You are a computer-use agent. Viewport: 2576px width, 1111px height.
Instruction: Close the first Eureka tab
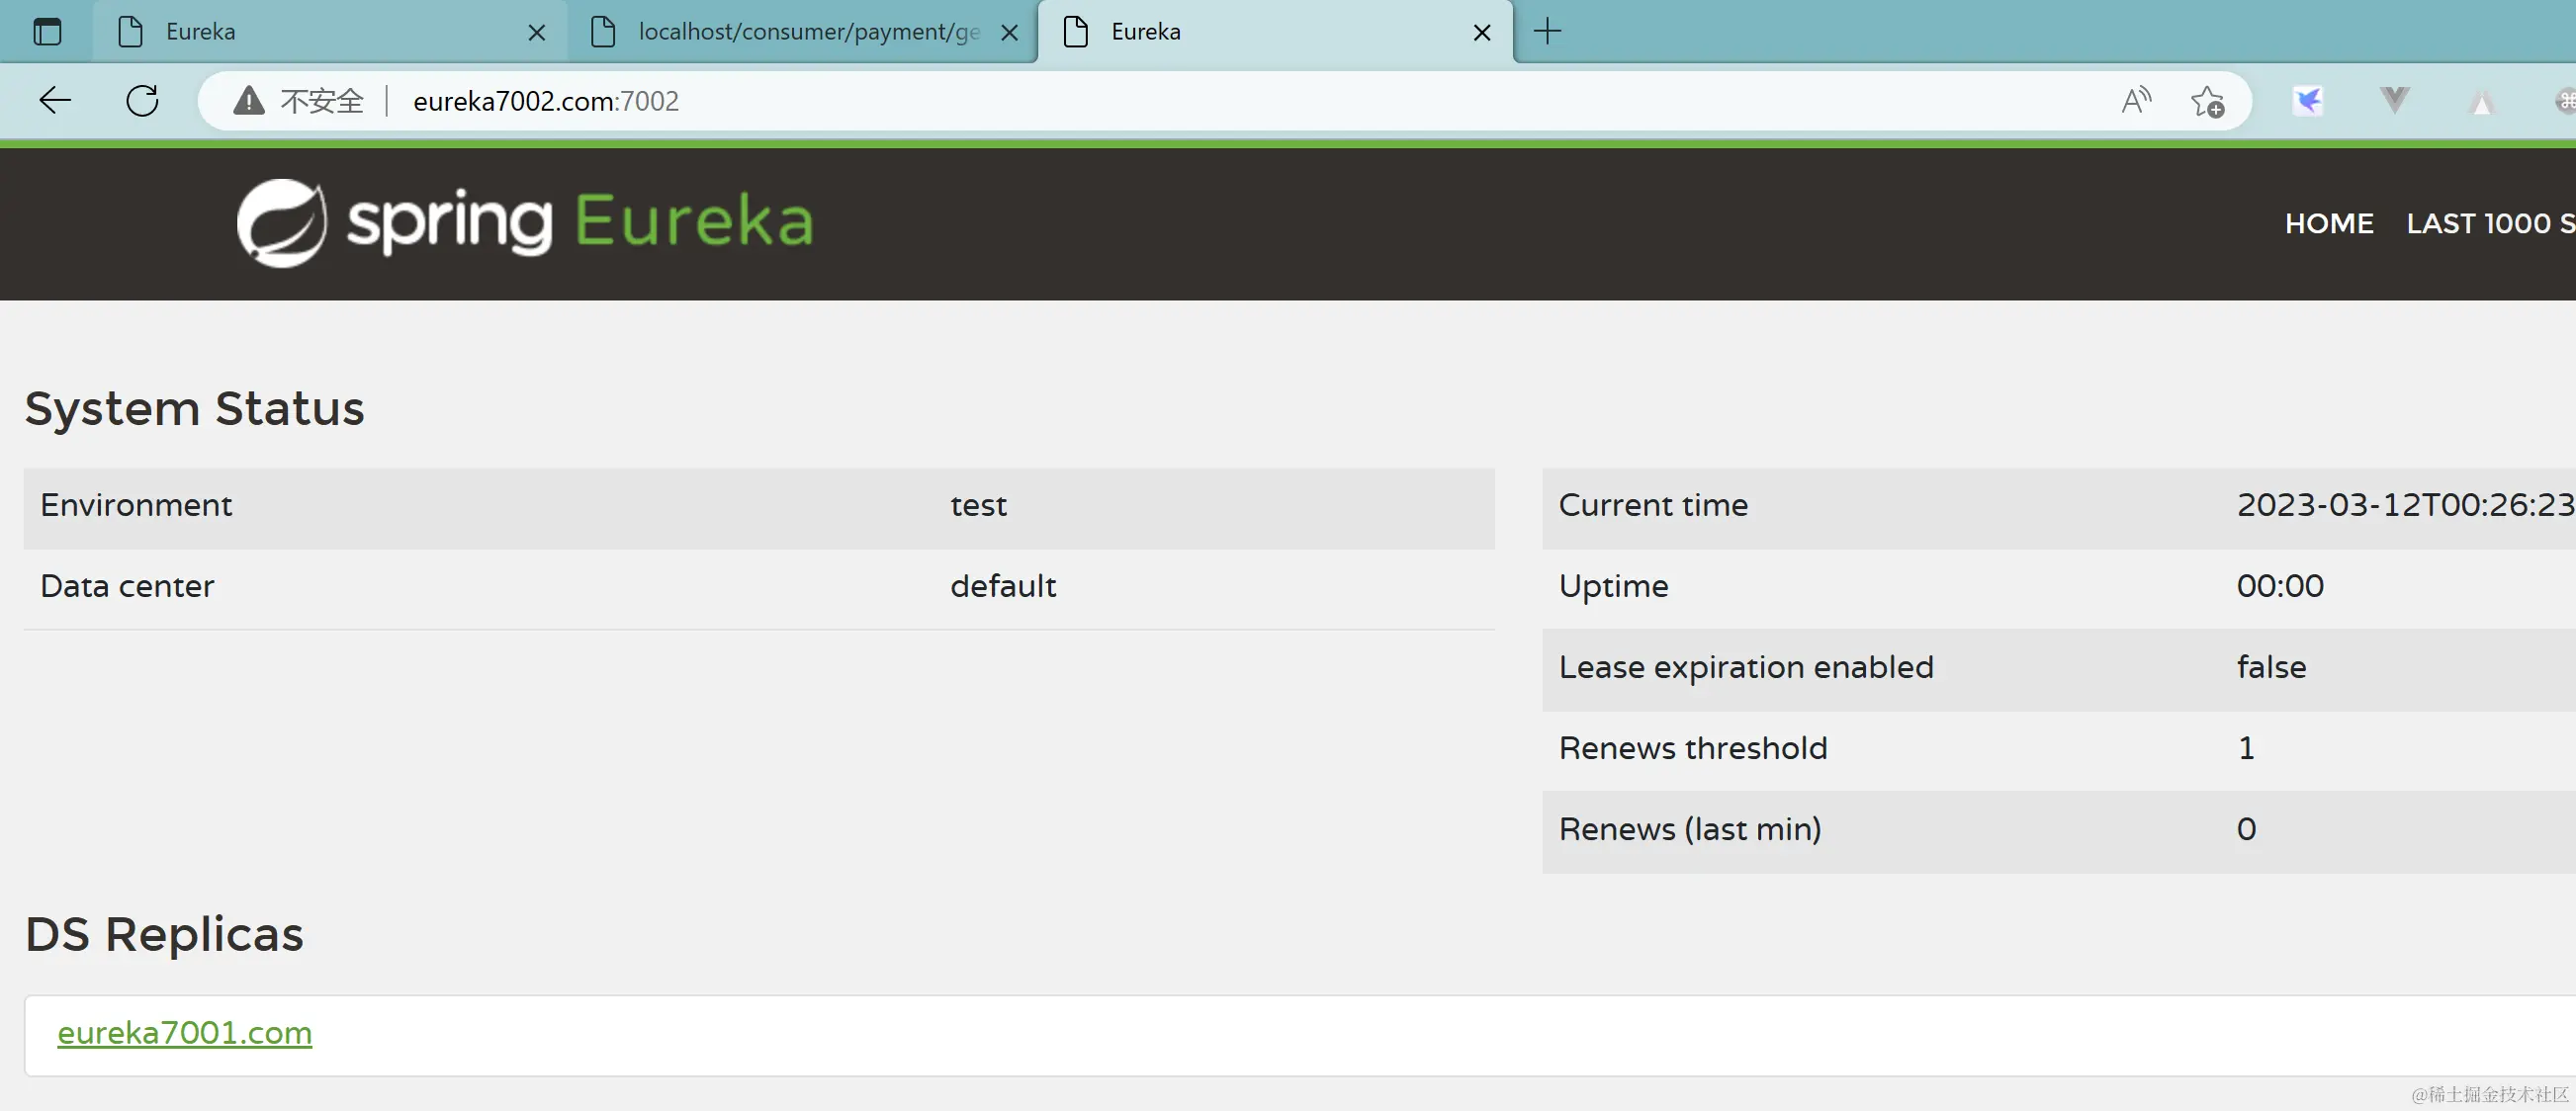tap(537, 33)
